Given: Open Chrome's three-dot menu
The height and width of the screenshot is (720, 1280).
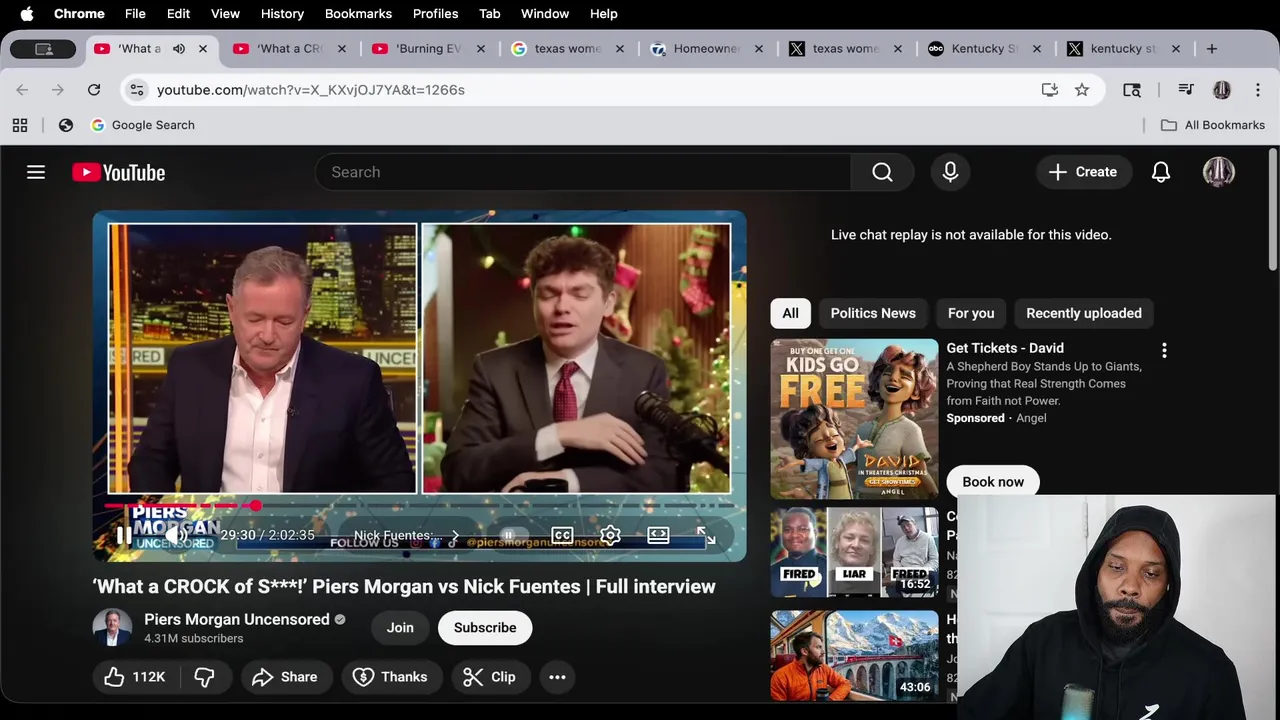Looking at the screenshot, I should tap(1258, 90).
